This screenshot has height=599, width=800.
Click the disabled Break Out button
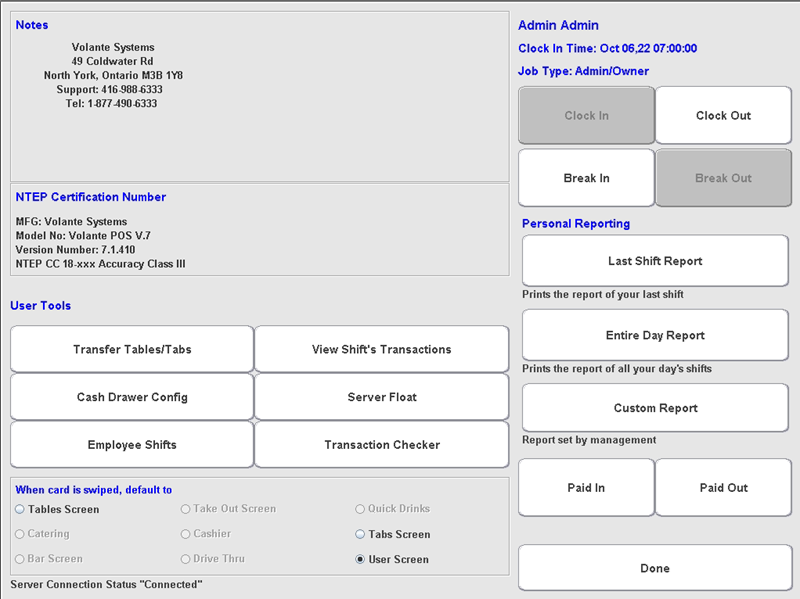click(x=723, y=177)
